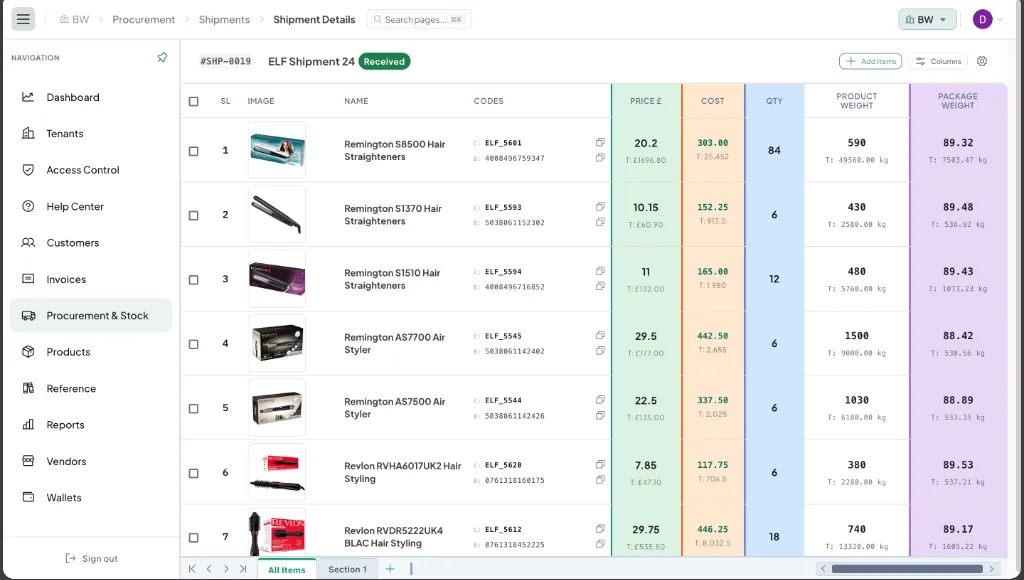
Task: Click the BW breadcrumb link
Action: pyautogui.click(x=74, y=20)
